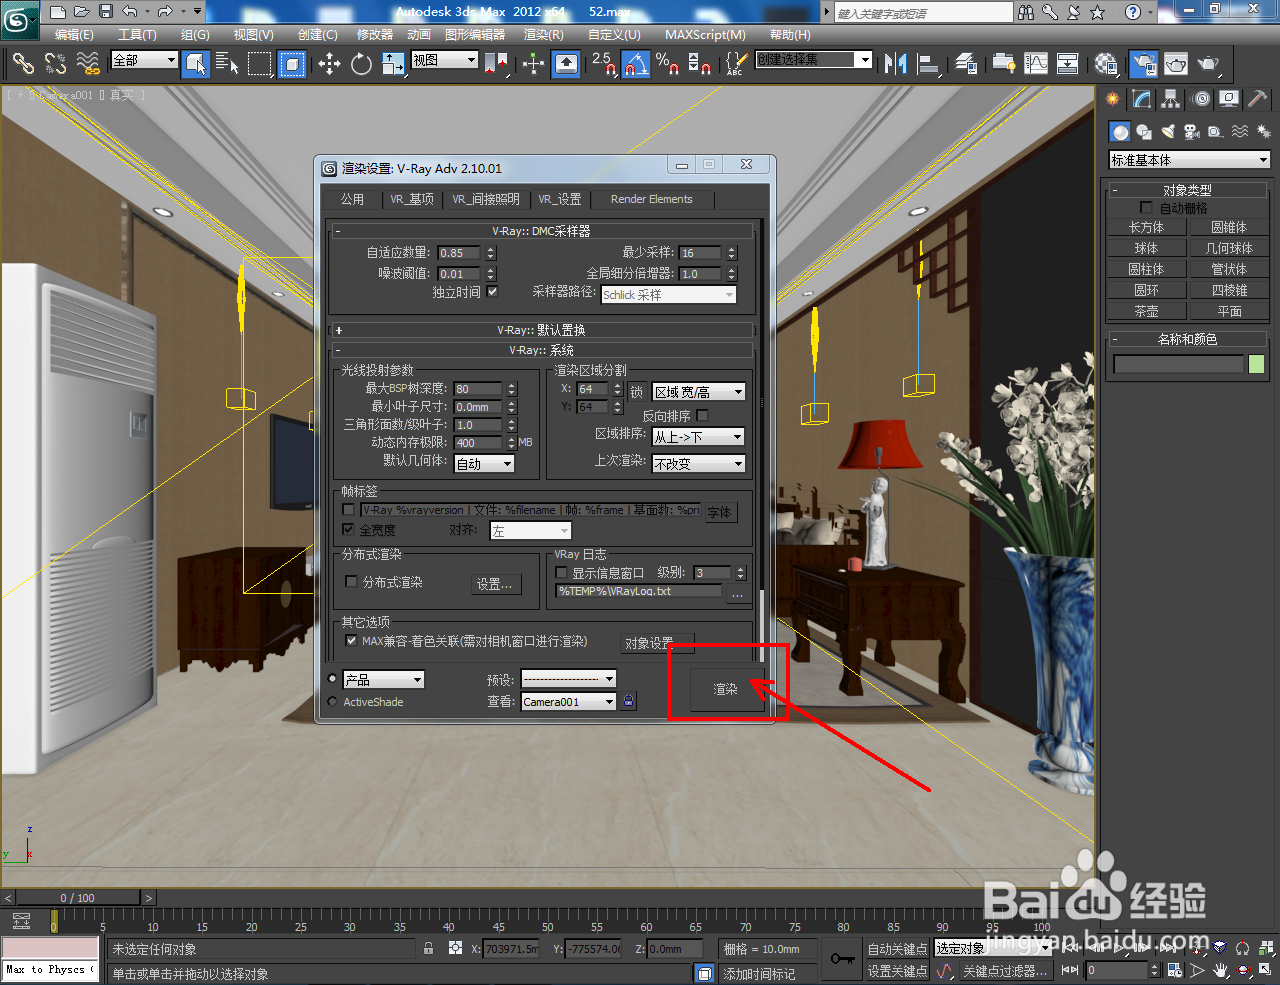Switch to the 公用 tab
Image resolution: width=1280 pixels, height=985 pixels.
352,199
